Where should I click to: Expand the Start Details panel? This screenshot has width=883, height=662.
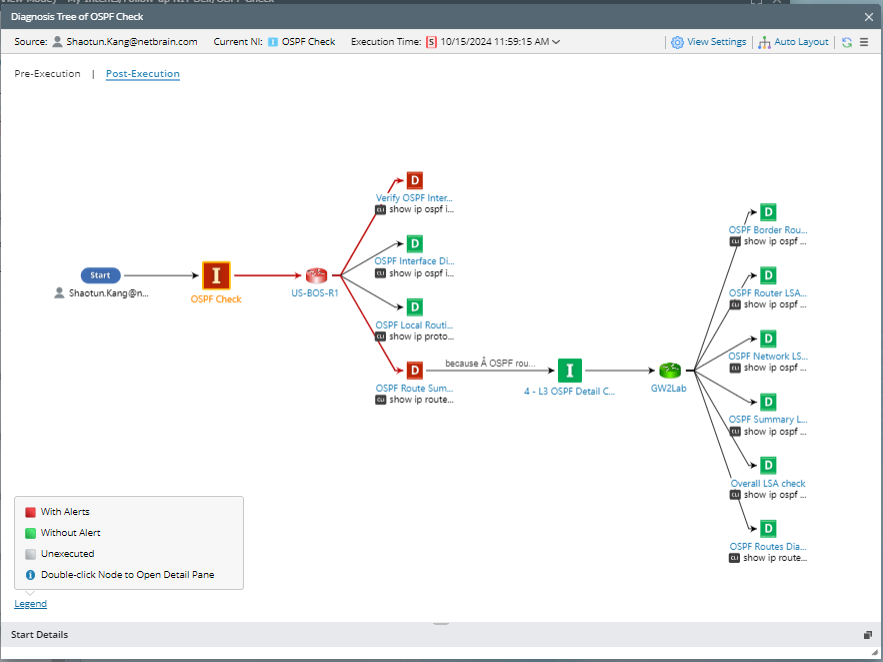[x=866, y=635]
